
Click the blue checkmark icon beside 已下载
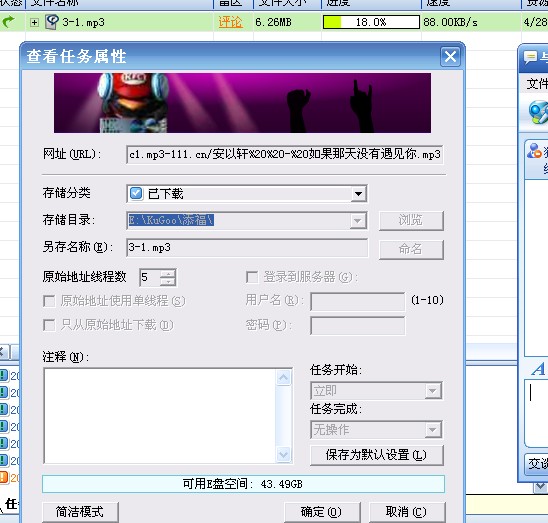136,193
